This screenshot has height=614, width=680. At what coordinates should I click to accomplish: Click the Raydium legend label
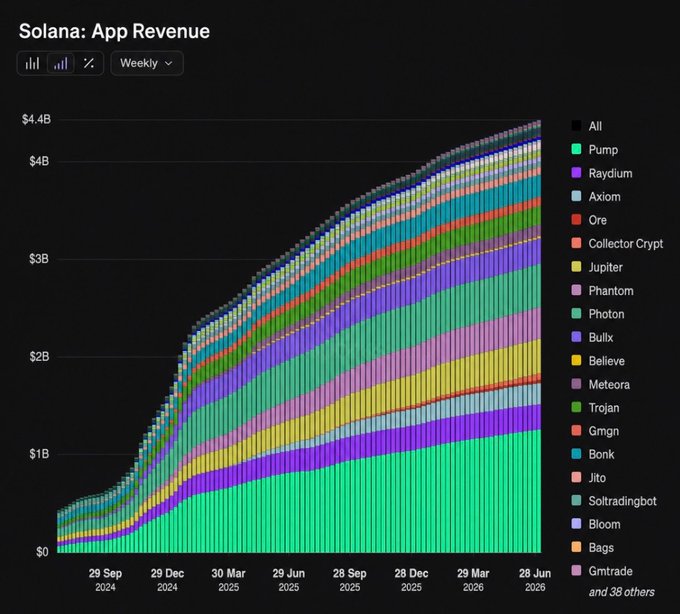[x=610, y=173]
